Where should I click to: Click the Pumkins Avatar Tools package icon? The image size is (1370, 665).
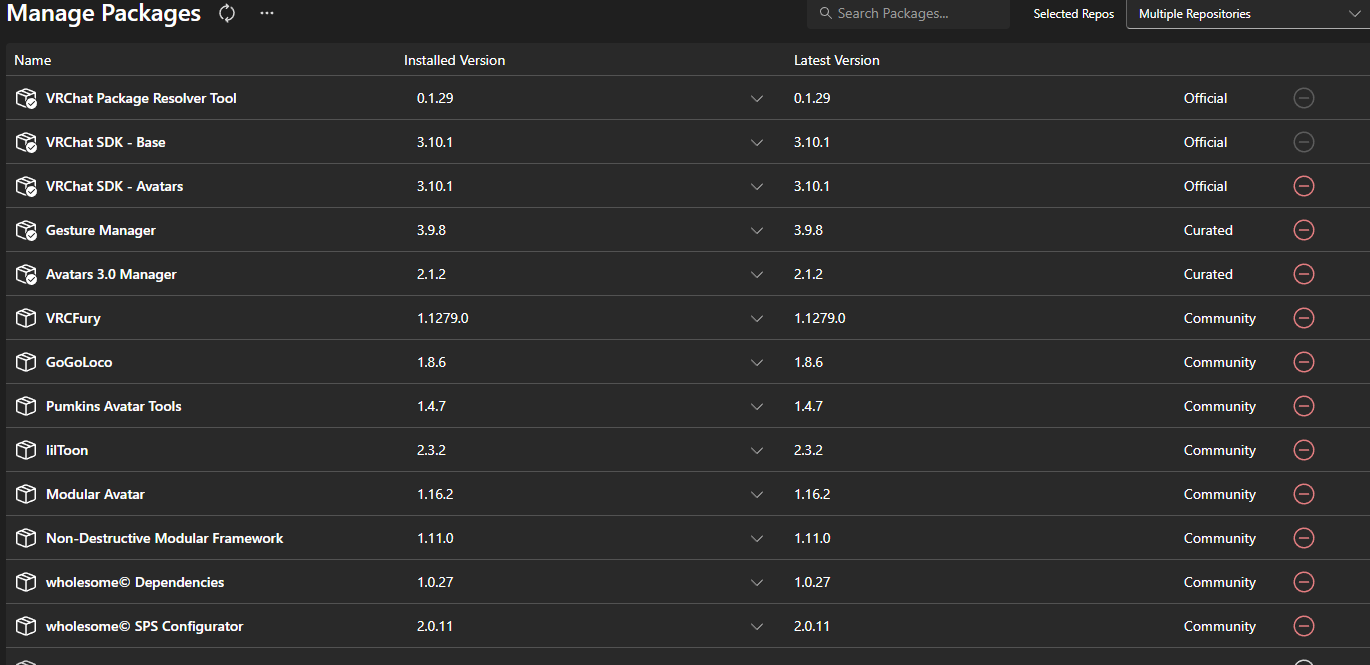pos(26,406)
